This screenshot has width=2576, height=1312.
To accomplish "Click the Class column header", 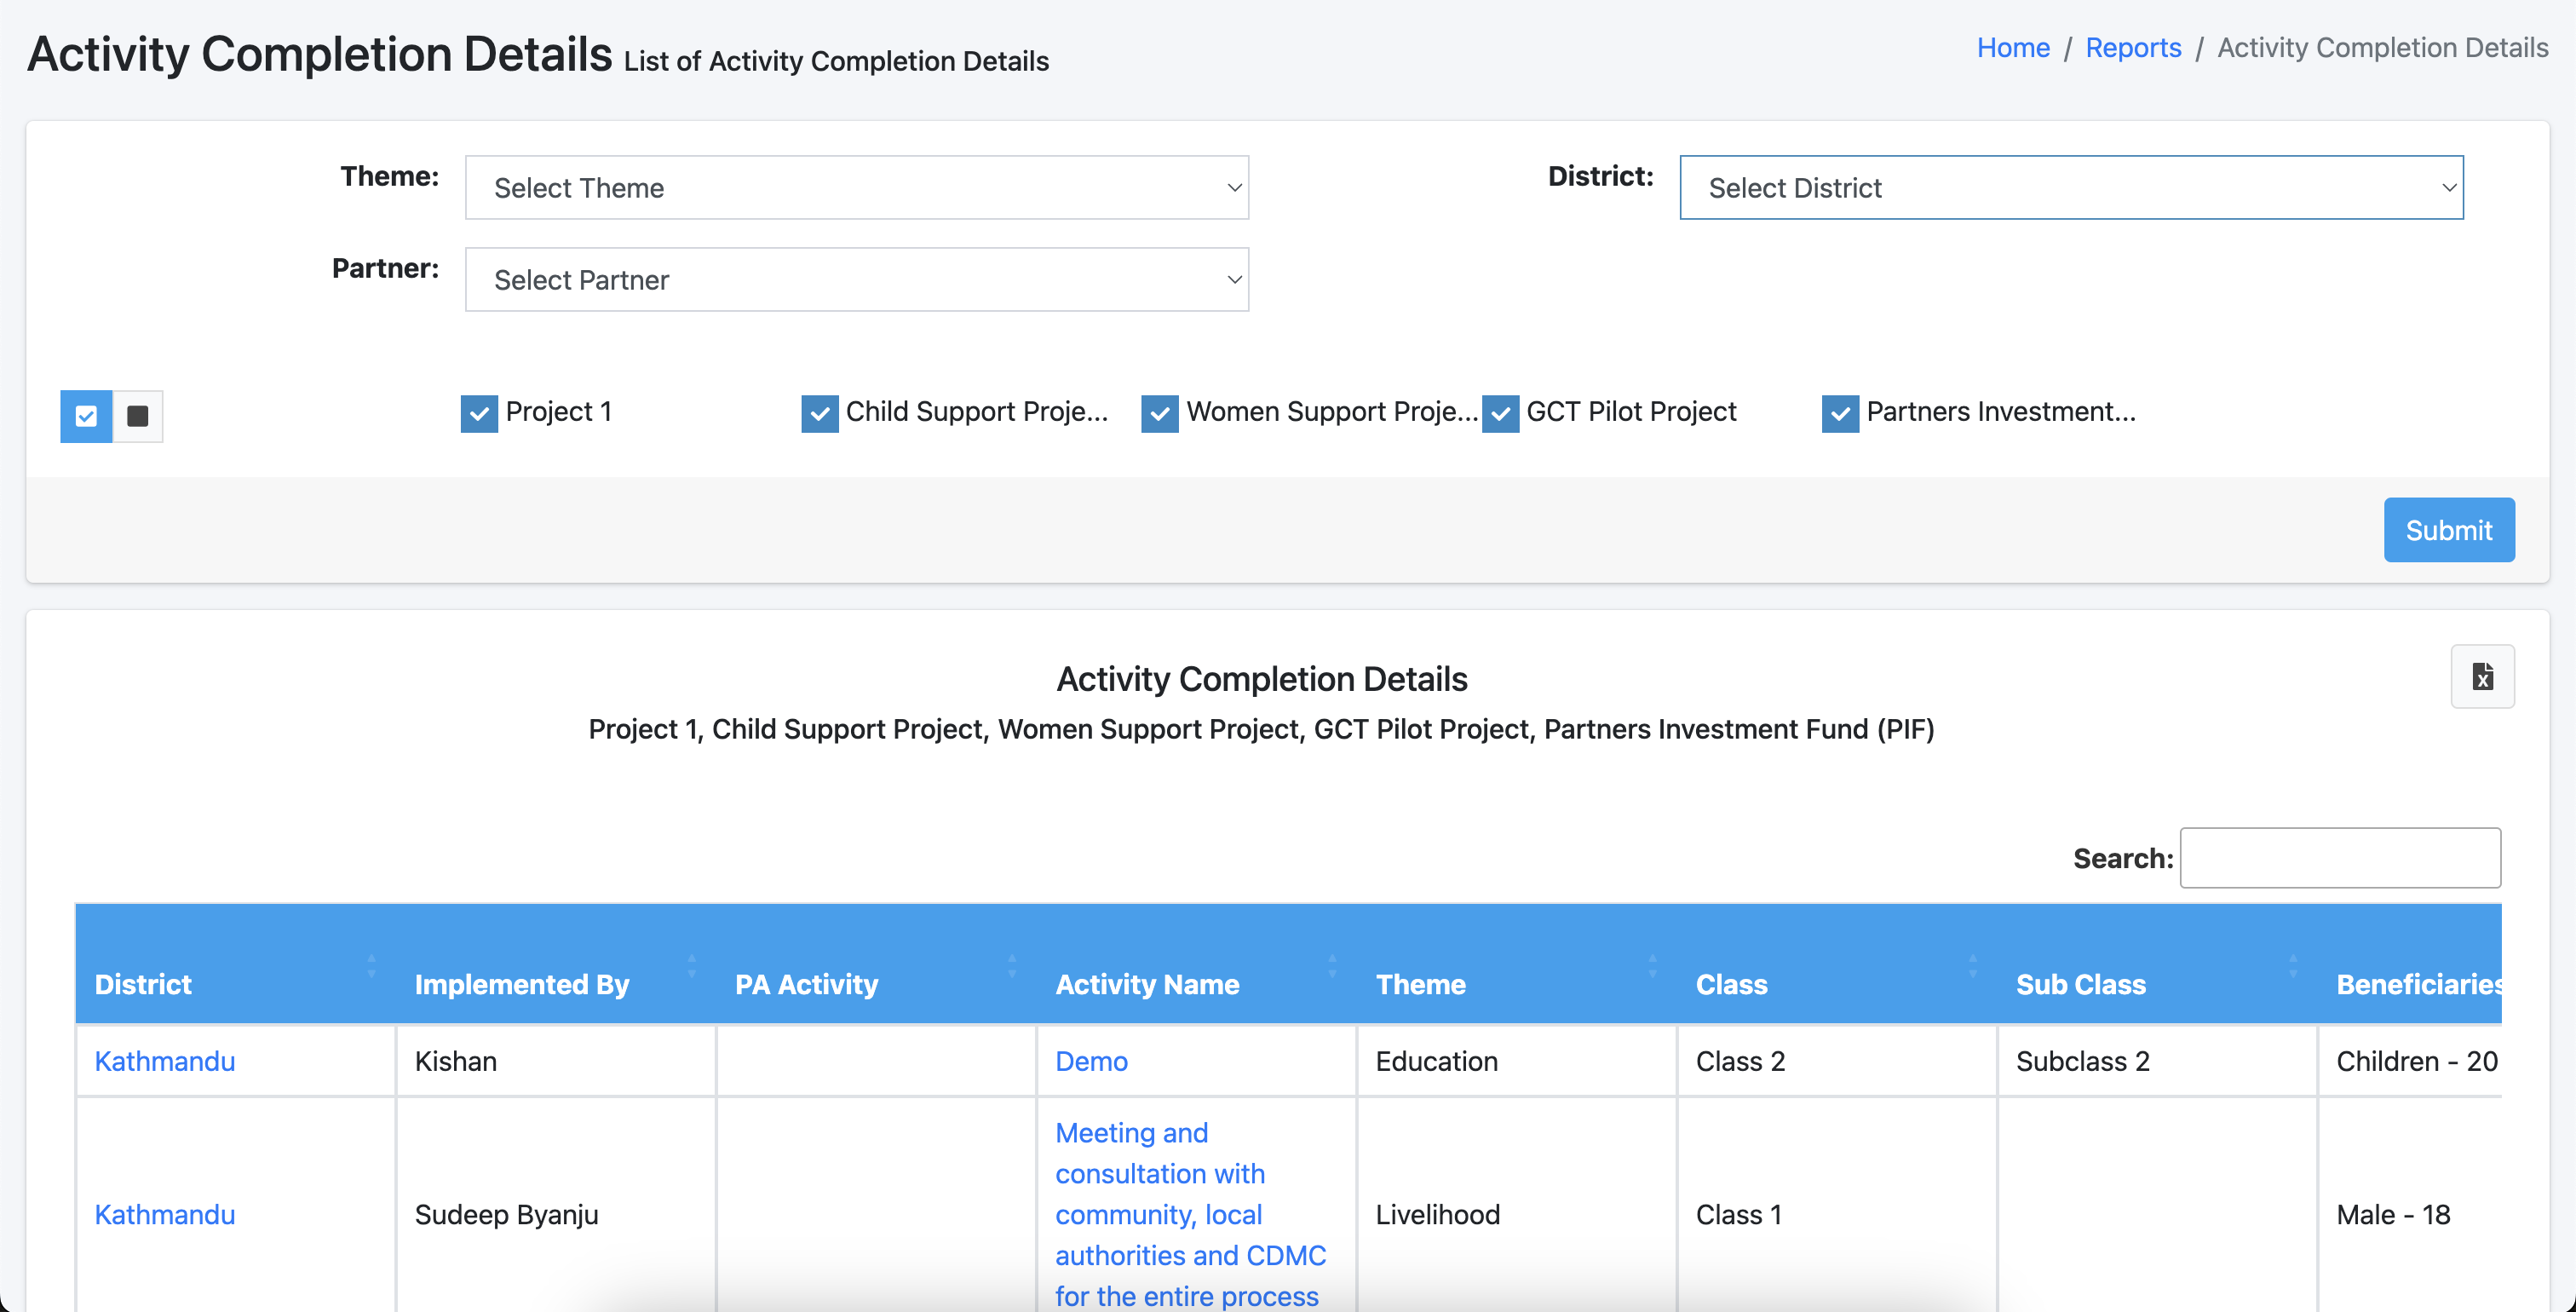I will click(x=1837, y=964).
